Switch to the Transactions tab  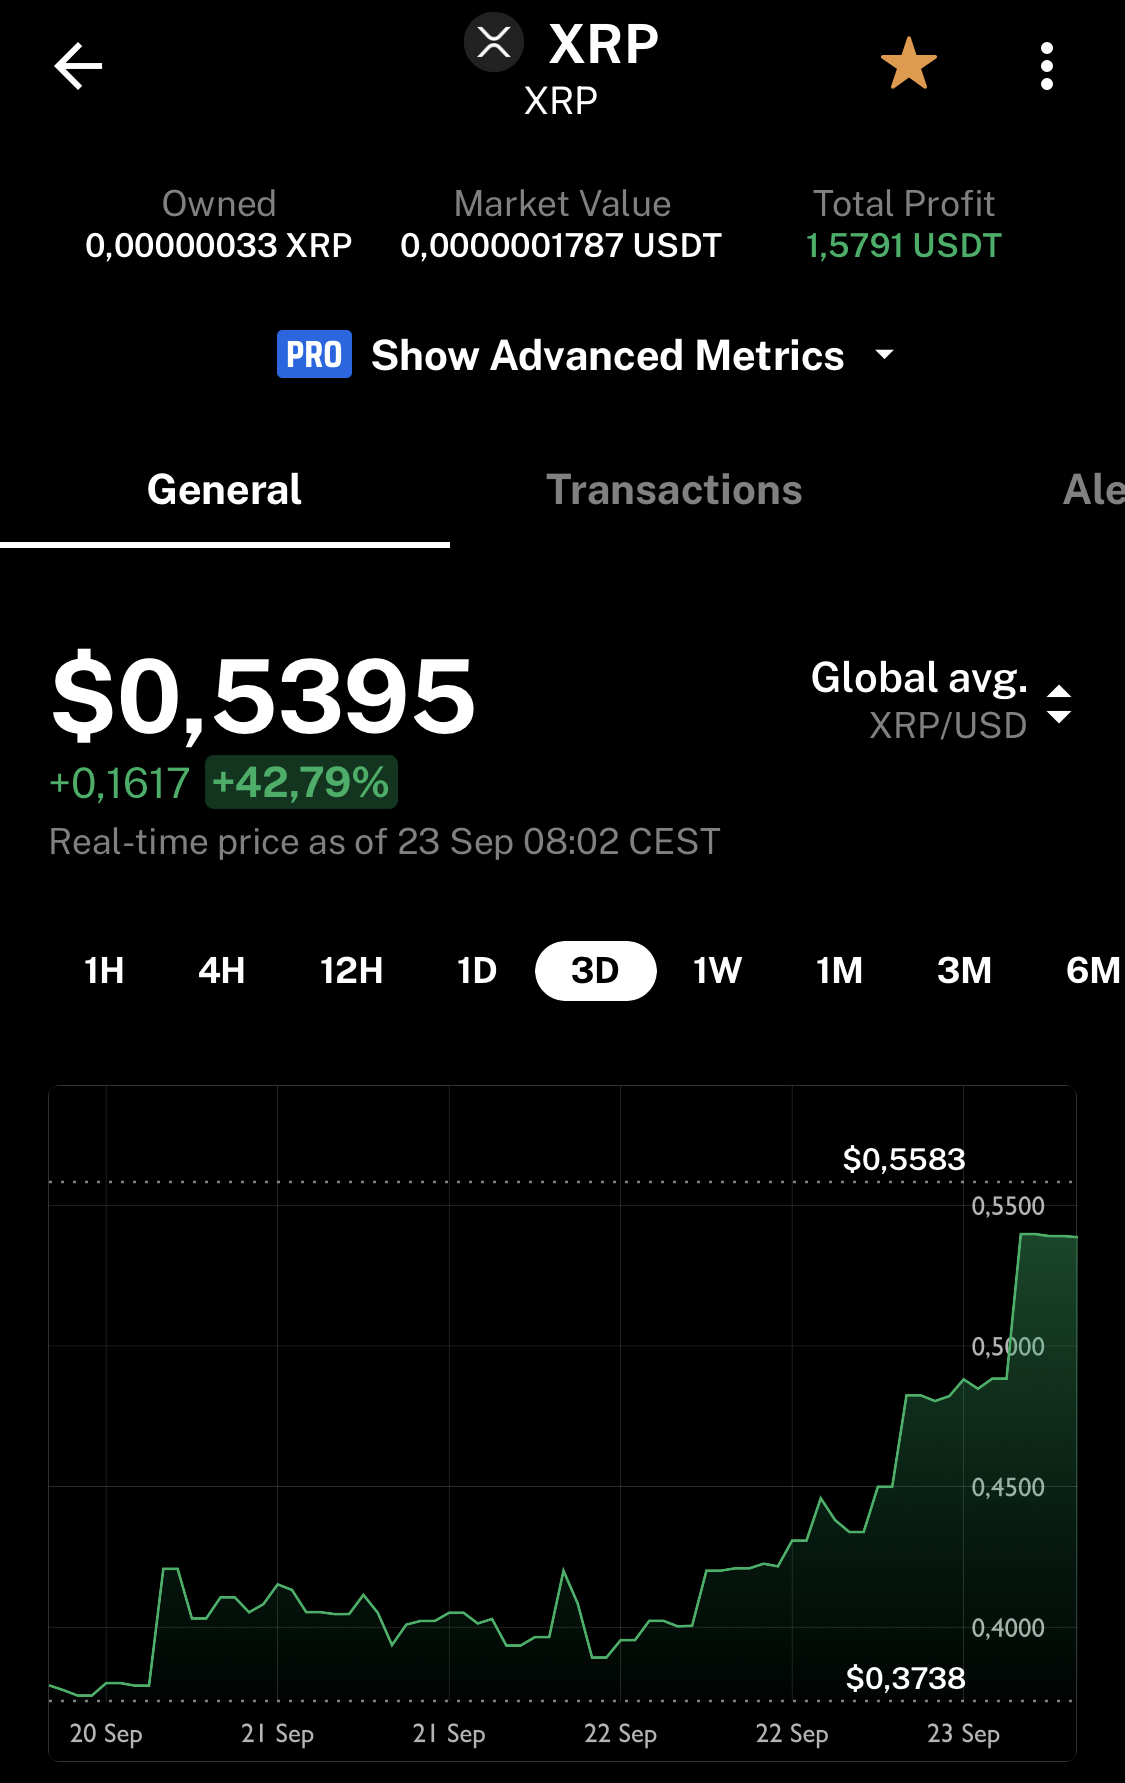[x=674, y=490]
